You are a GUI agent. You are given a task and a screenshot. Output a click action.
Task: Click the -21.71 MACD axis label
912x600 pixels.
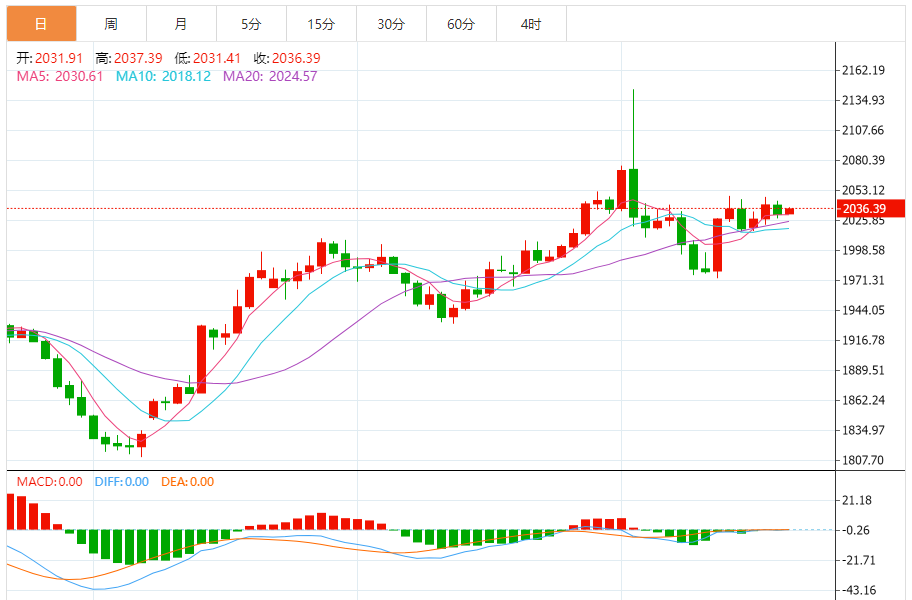(x=858, y=560)
